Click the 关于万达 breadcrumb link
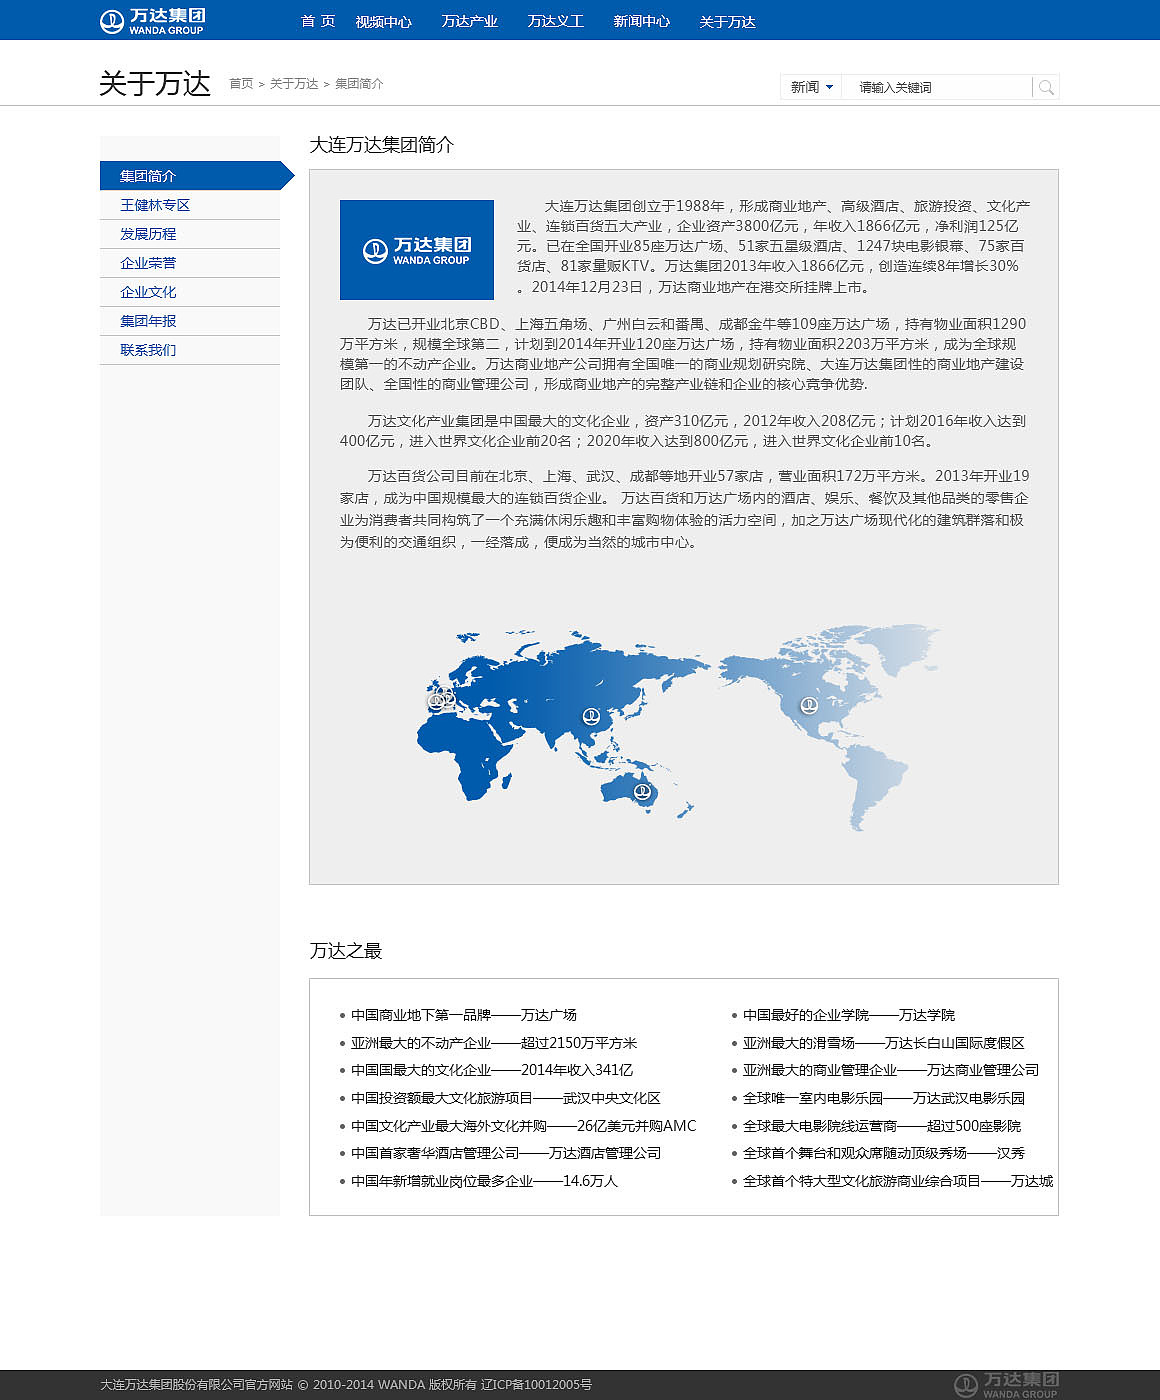 [294, 84]
